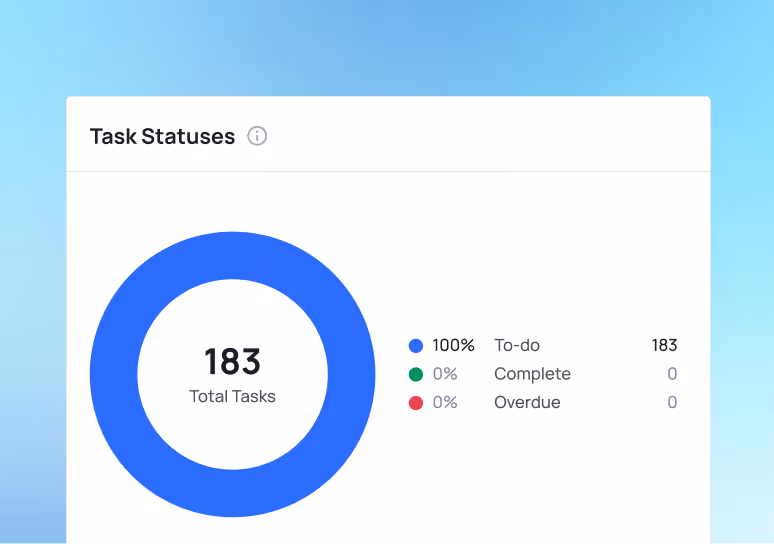Select the 'Complete' legend label
This screenshot has height=544, width=774.
(532, 374)
